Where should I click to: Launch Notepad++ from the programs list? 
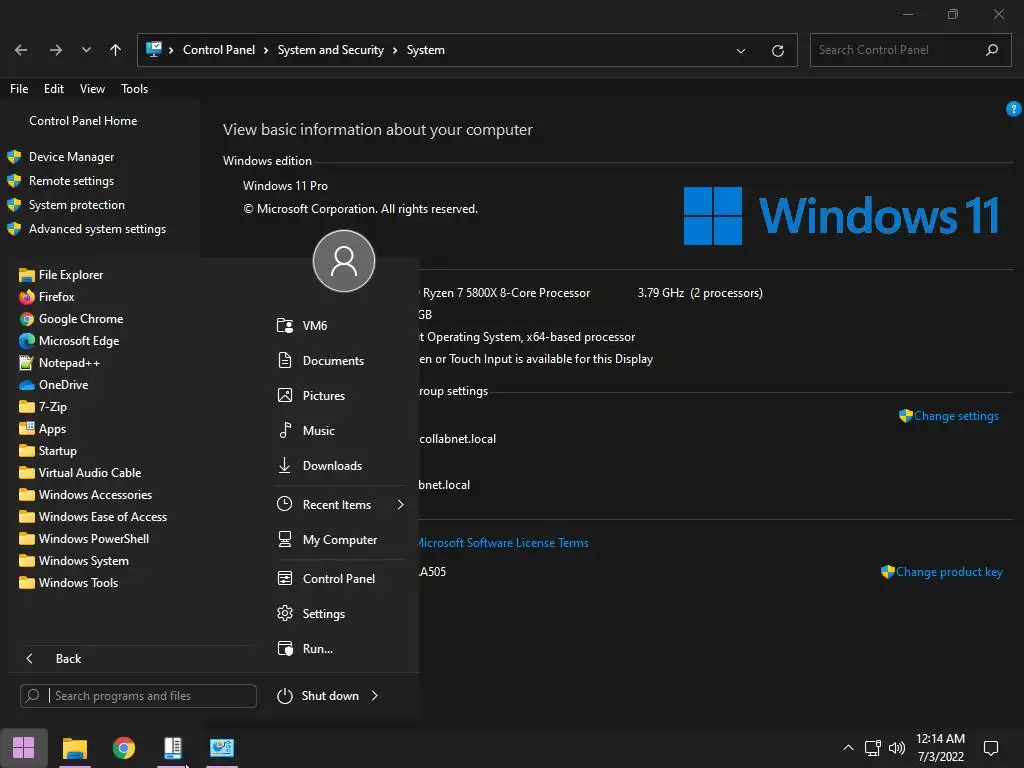tap(69, 363)
